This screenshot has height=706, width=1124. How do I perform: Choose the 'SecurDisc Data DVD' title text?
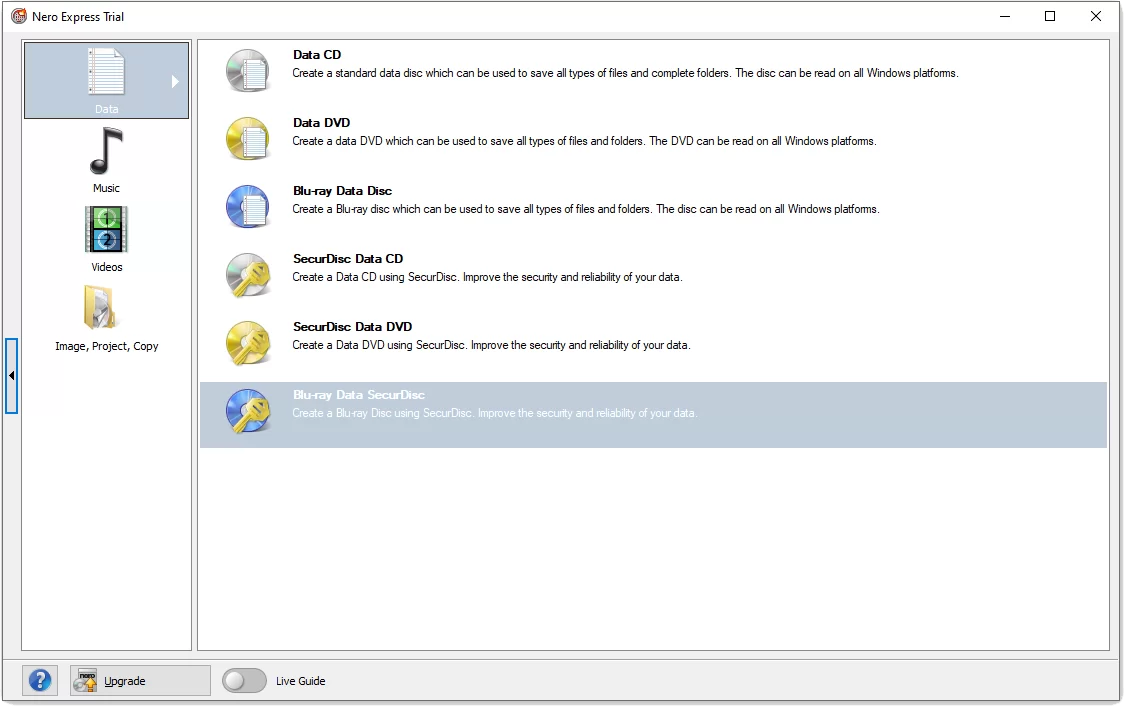[352, 327]
